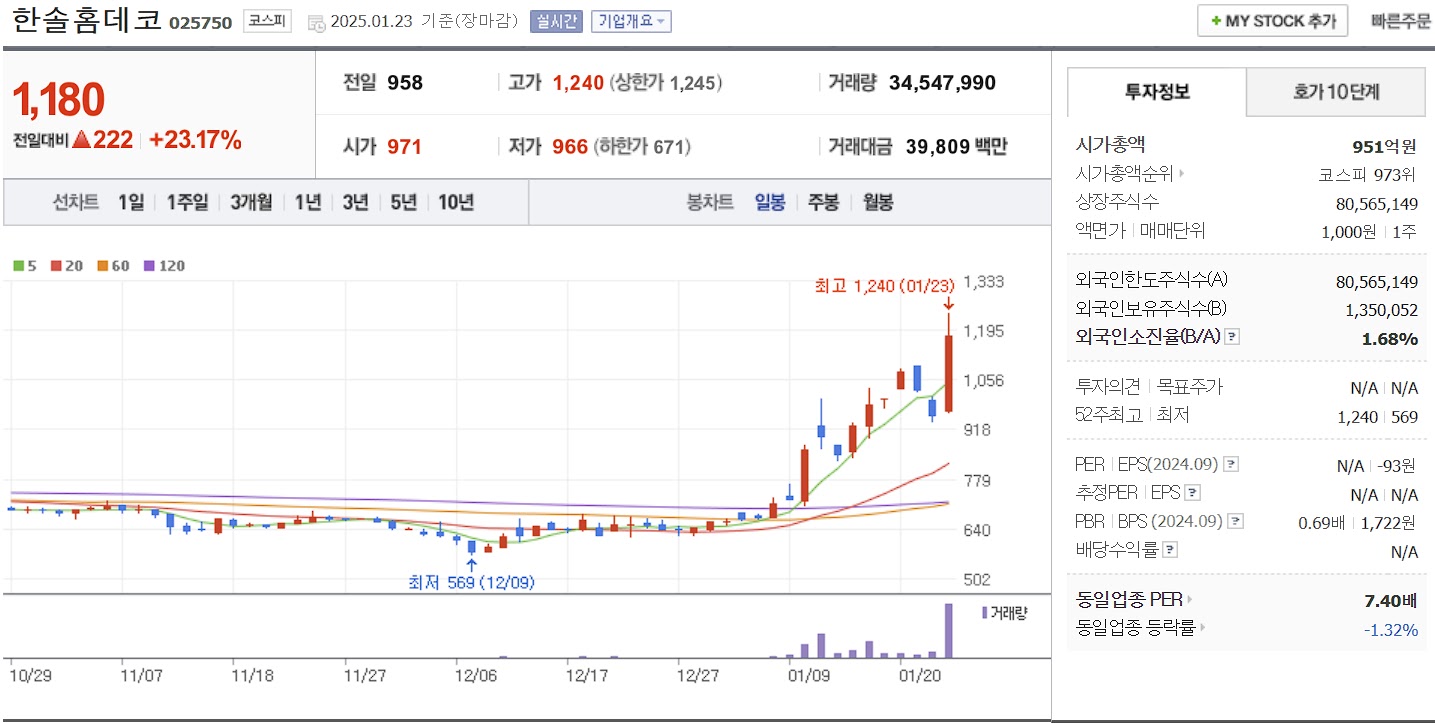Open the 시가총액순위 link
1435x723 pixels.
(x=1125, y=173)
